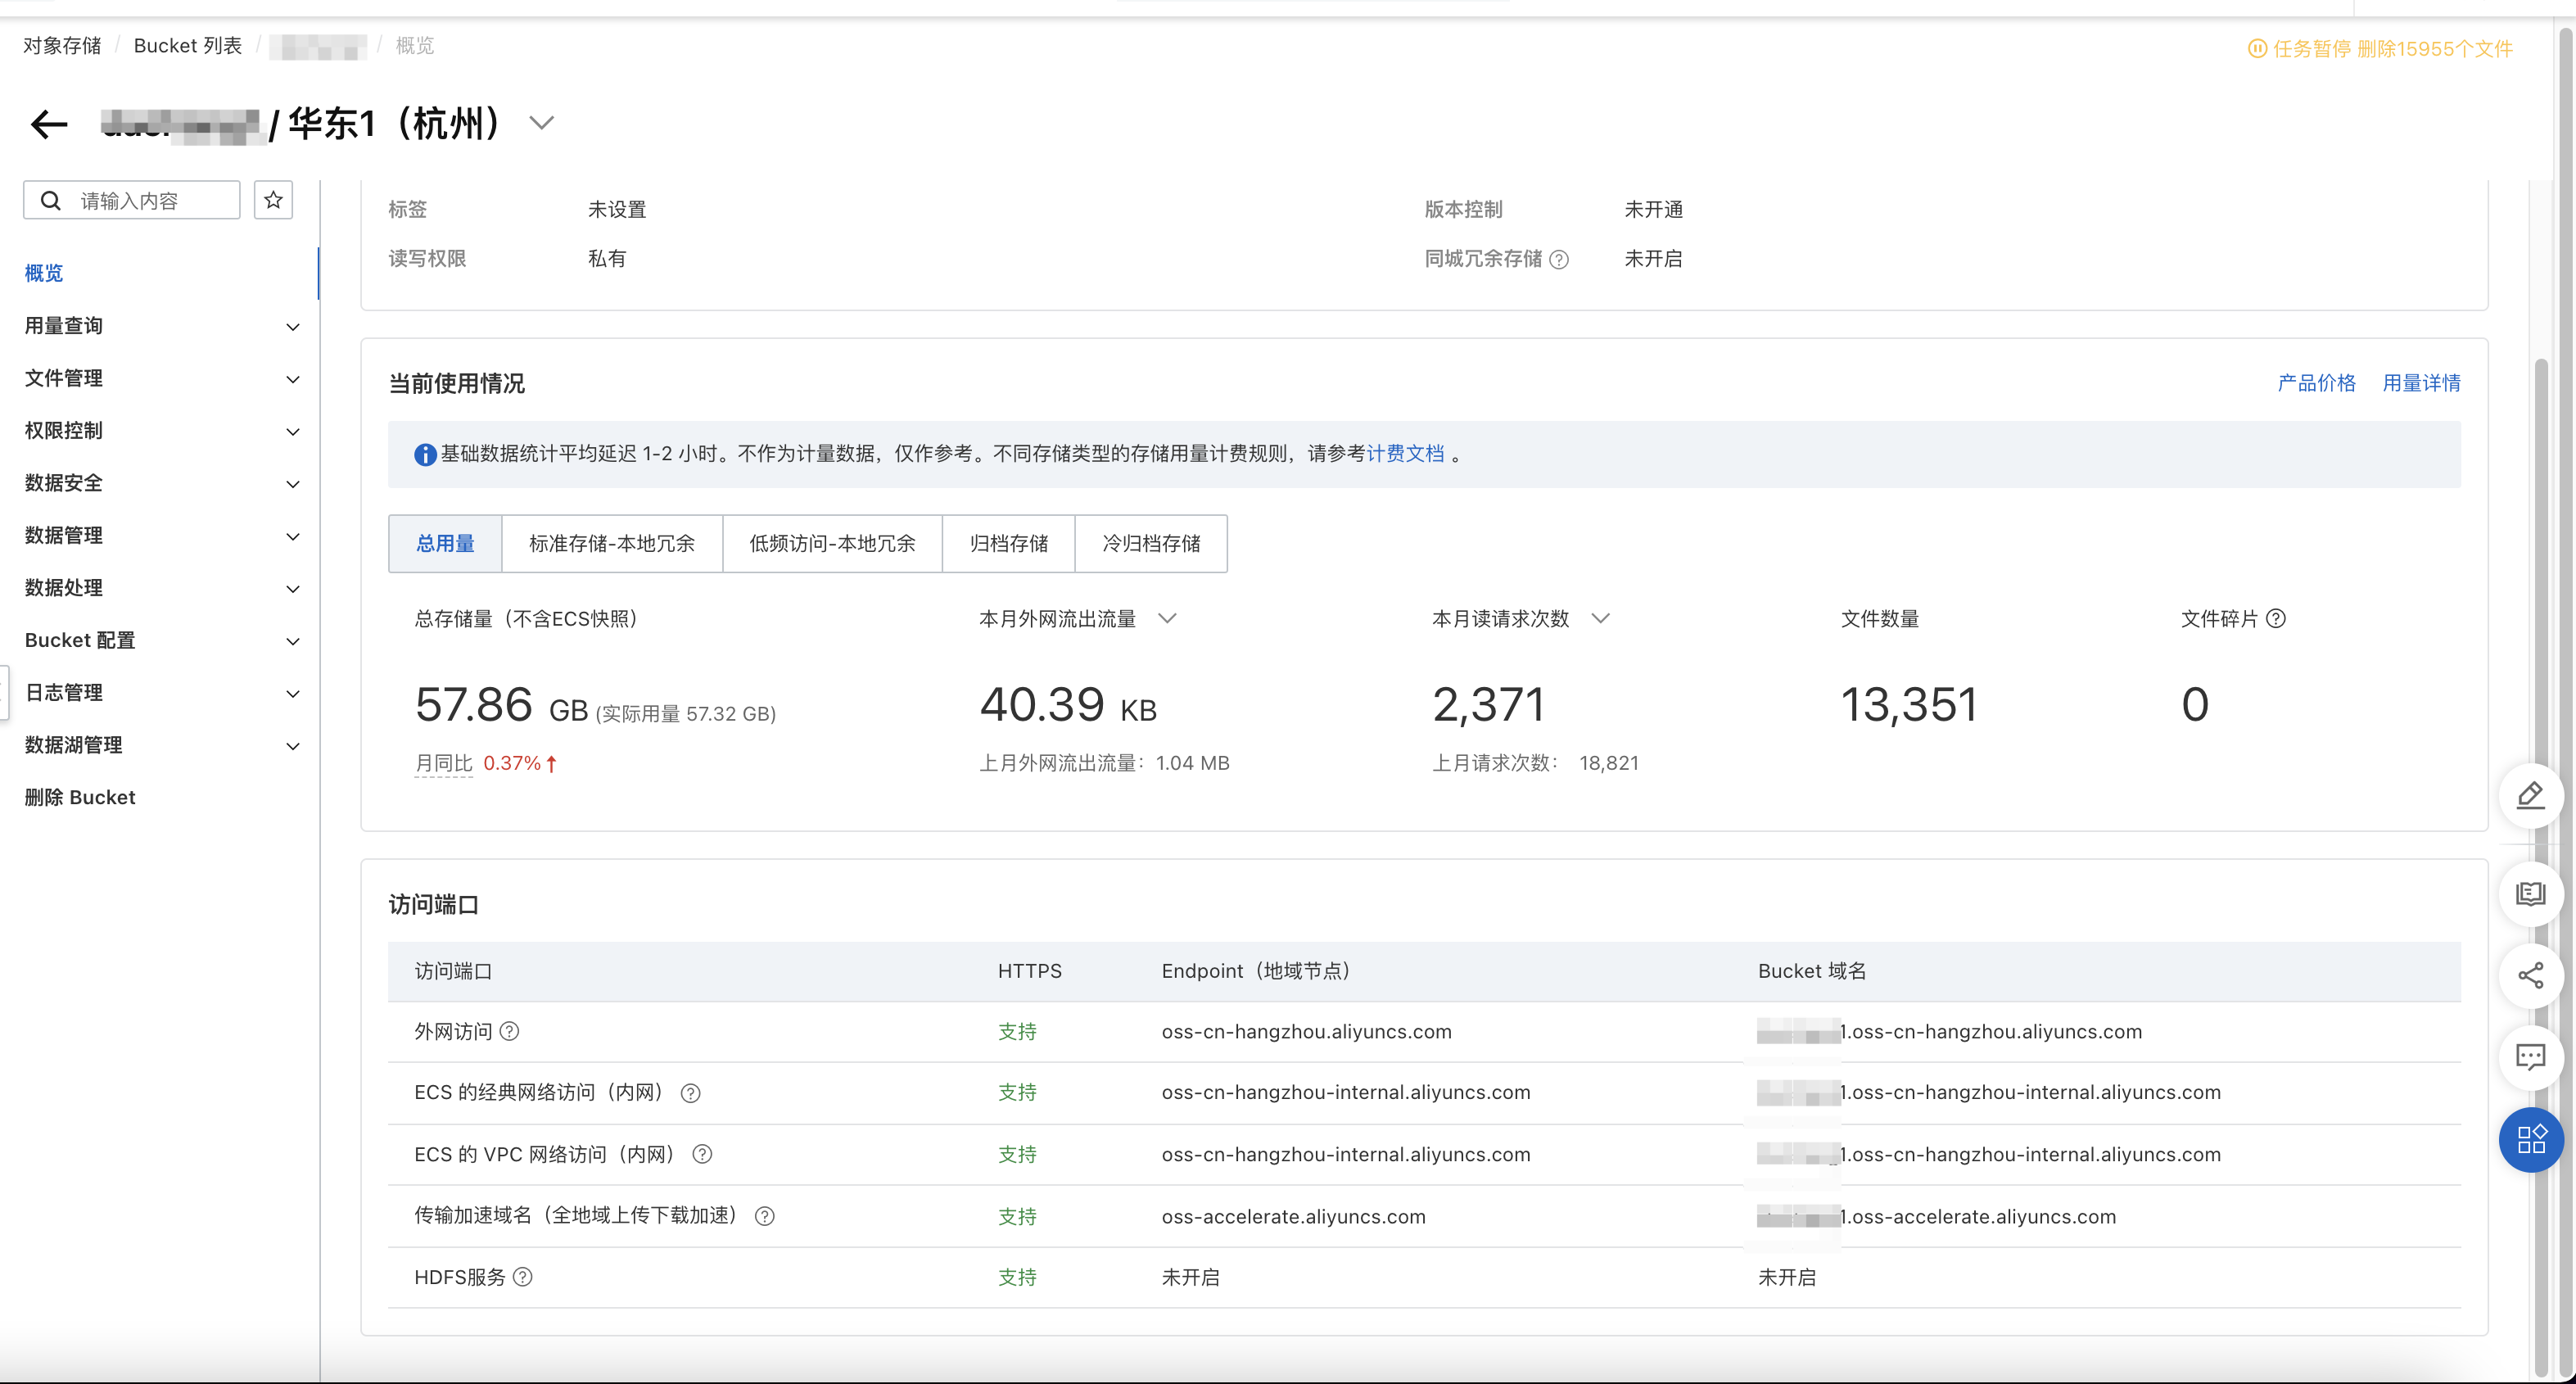The width and height of the screenshot is (2576, 1384).
Task: Click help icon beside 同城冗余存储
Action: point(1559,260)
